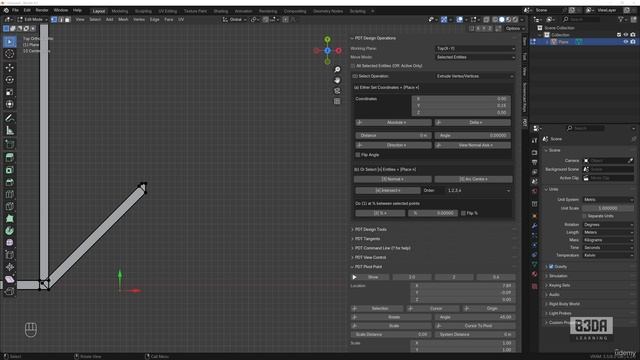The image size is (640, 360).
Task: Adjust the % value field
Action: (432, 213)
